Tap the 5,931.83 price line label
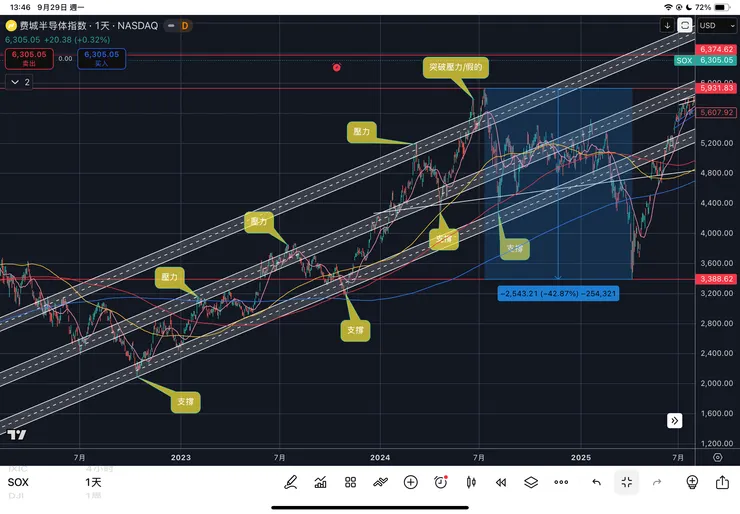The height and width of the screenshot is (514, 740). (x=716, y=88)
